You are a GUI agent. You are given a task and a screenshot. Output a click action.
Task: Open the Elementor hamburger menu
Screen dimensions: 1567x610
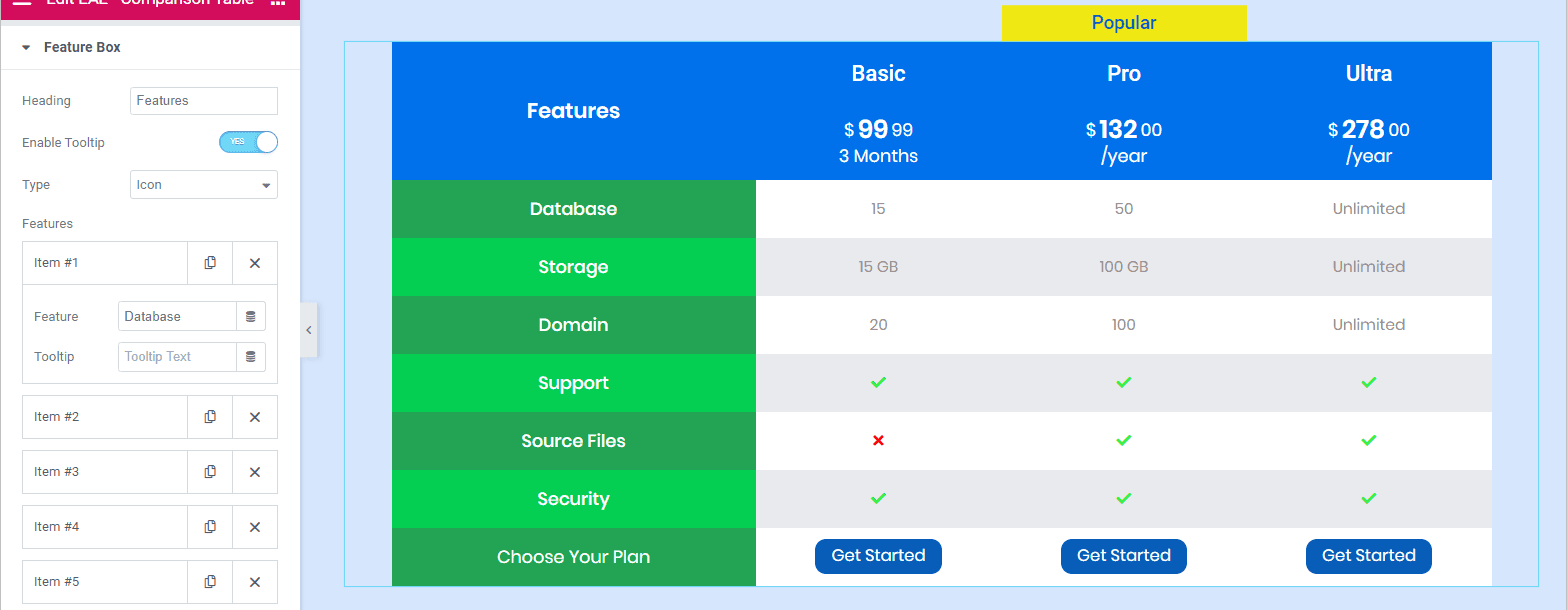point(22,4)
